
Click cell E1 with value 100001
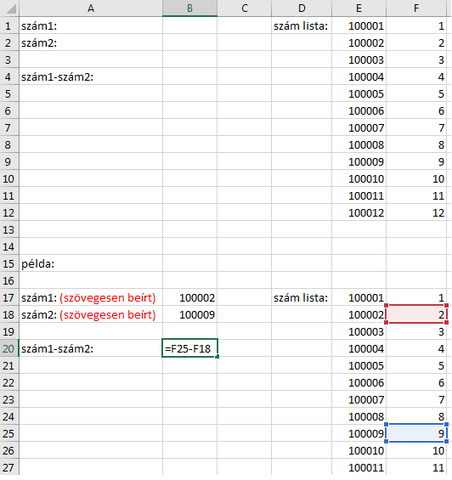pos(359,26)
